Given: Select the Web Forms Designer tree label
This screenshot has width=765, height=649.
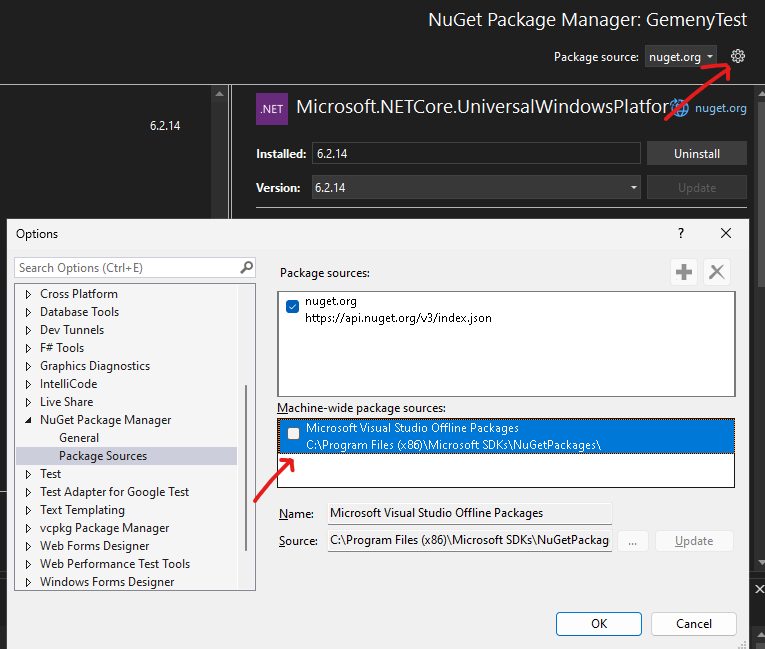Looking at the screenshot, I should (x=95, y=546).
